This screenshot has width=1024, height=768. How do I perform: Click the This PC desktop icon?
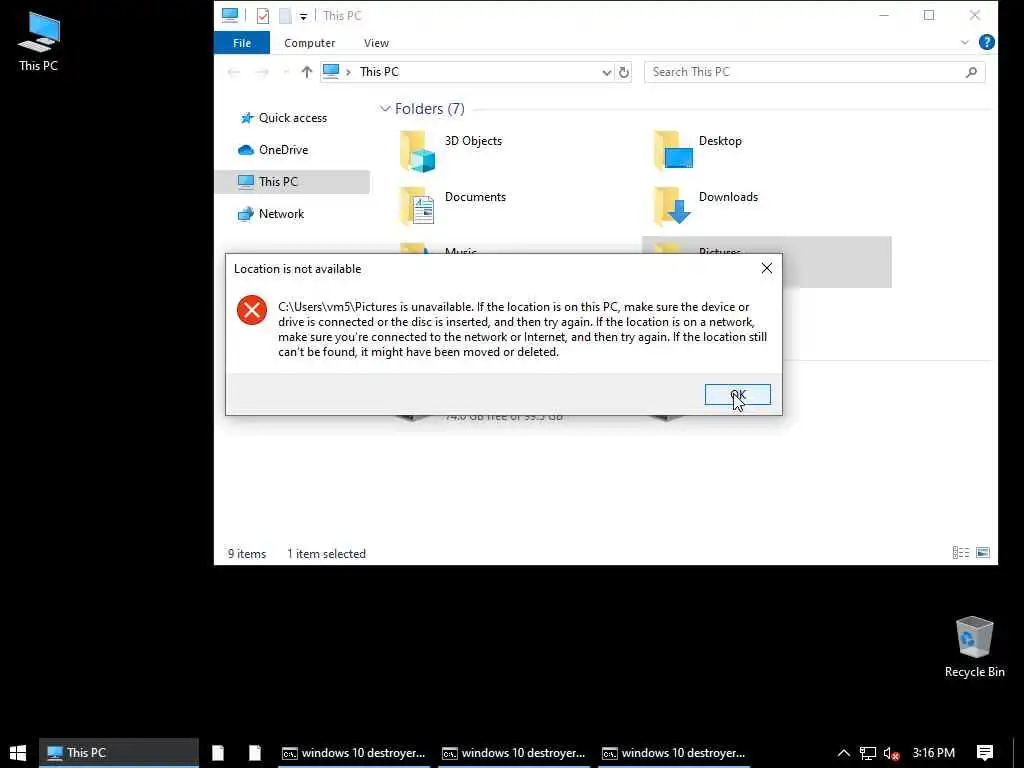click(x=39, y=41)
